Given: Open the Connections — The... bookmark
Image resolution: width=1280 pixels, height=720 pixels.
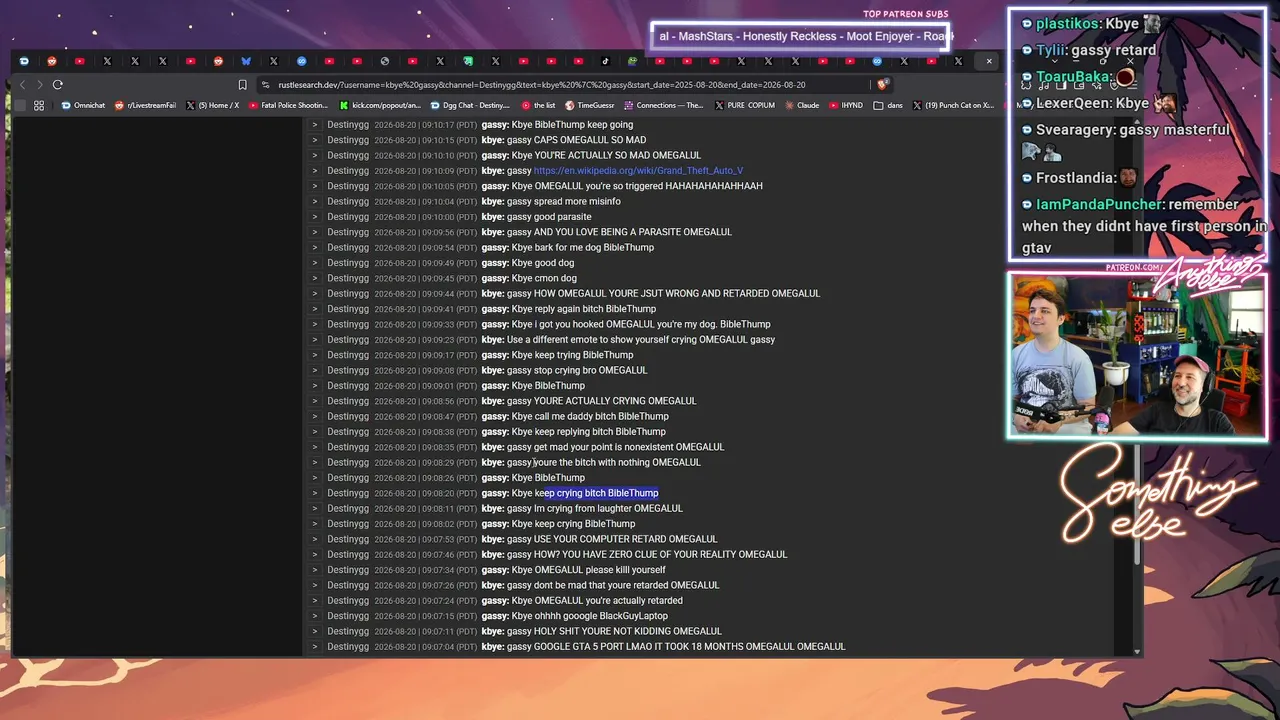Looking at the screenshot, I should click(664, 105).
